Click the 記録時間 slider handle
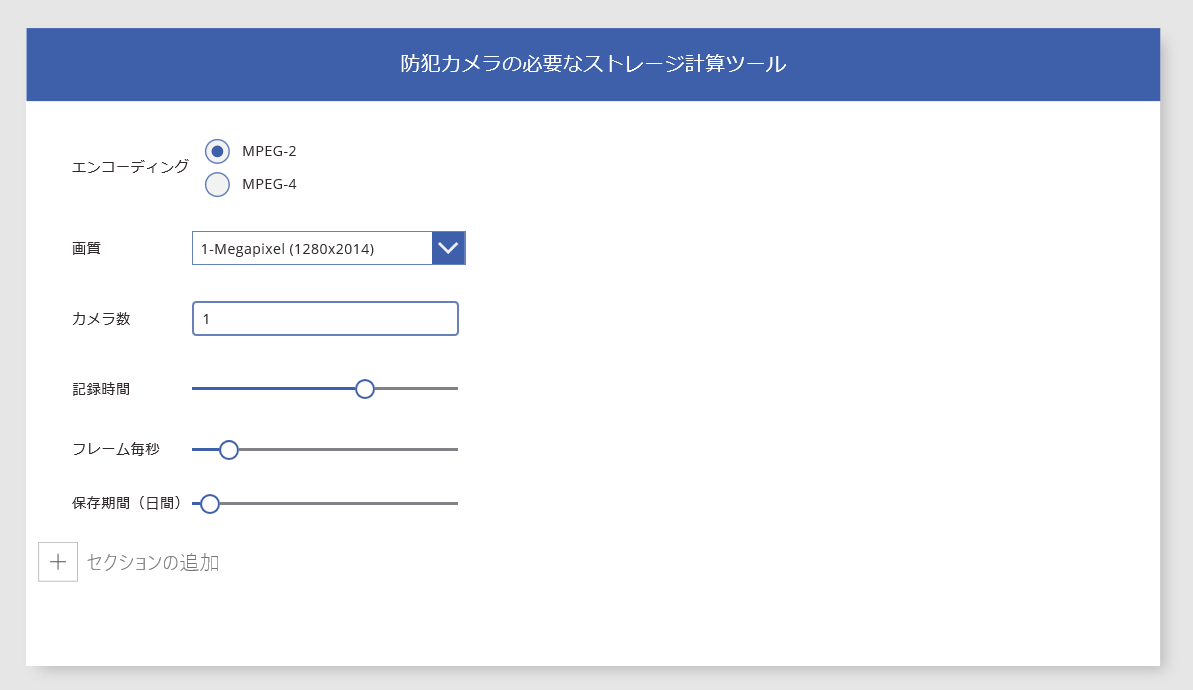Screen dimensions: 1193x690 (365, 388)
